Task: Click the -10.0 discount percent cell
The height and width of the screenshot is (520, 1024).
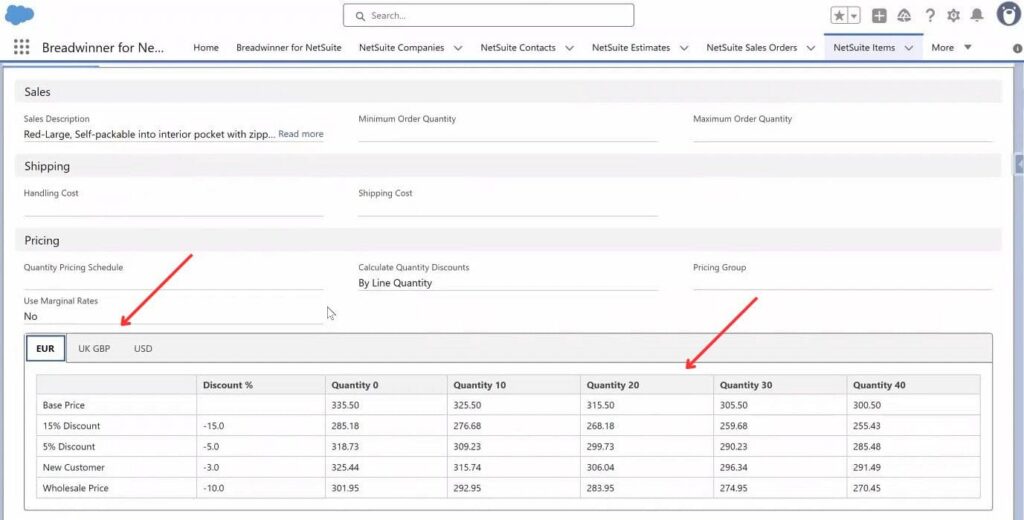Action: click(261, 488)
